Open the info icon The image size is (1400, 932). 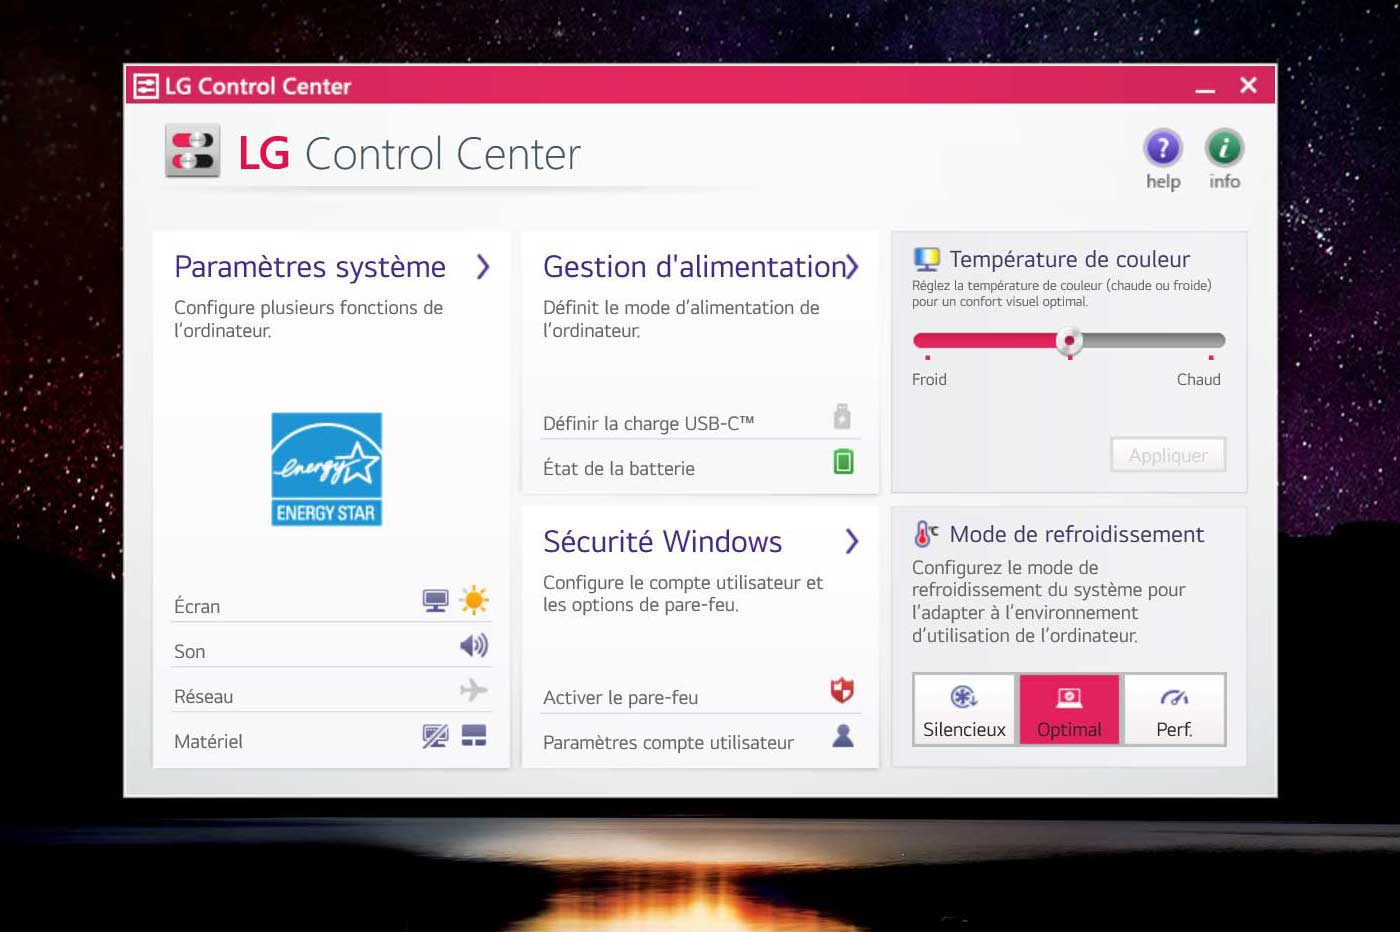click(x=1224, y=149)
